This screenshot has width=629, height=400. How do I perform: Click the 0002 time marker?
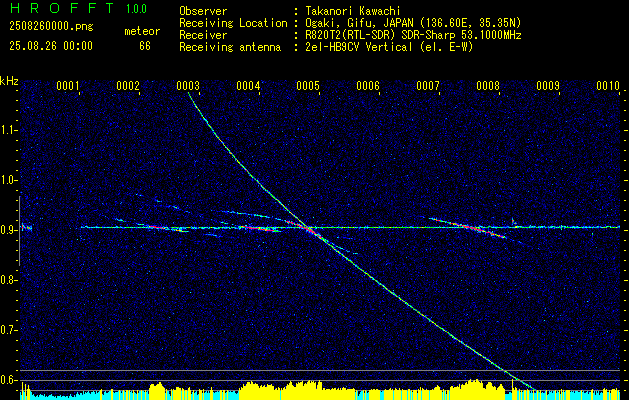(128, 86)
